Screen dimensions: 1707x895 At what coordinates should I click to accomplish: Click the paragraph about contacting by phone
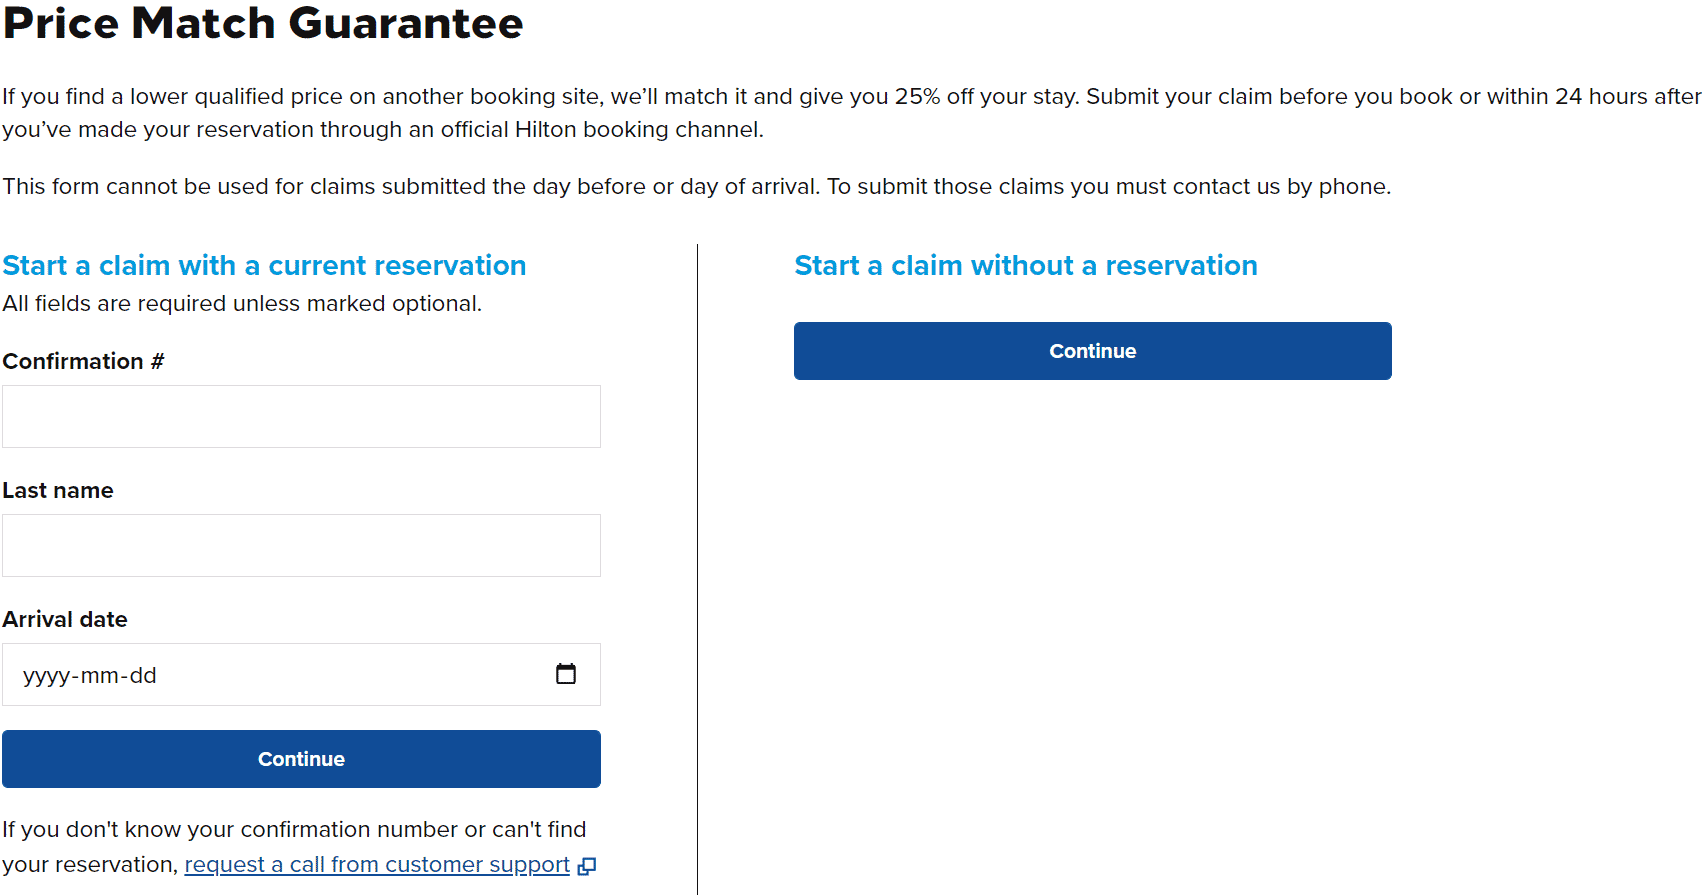[696, 186]
